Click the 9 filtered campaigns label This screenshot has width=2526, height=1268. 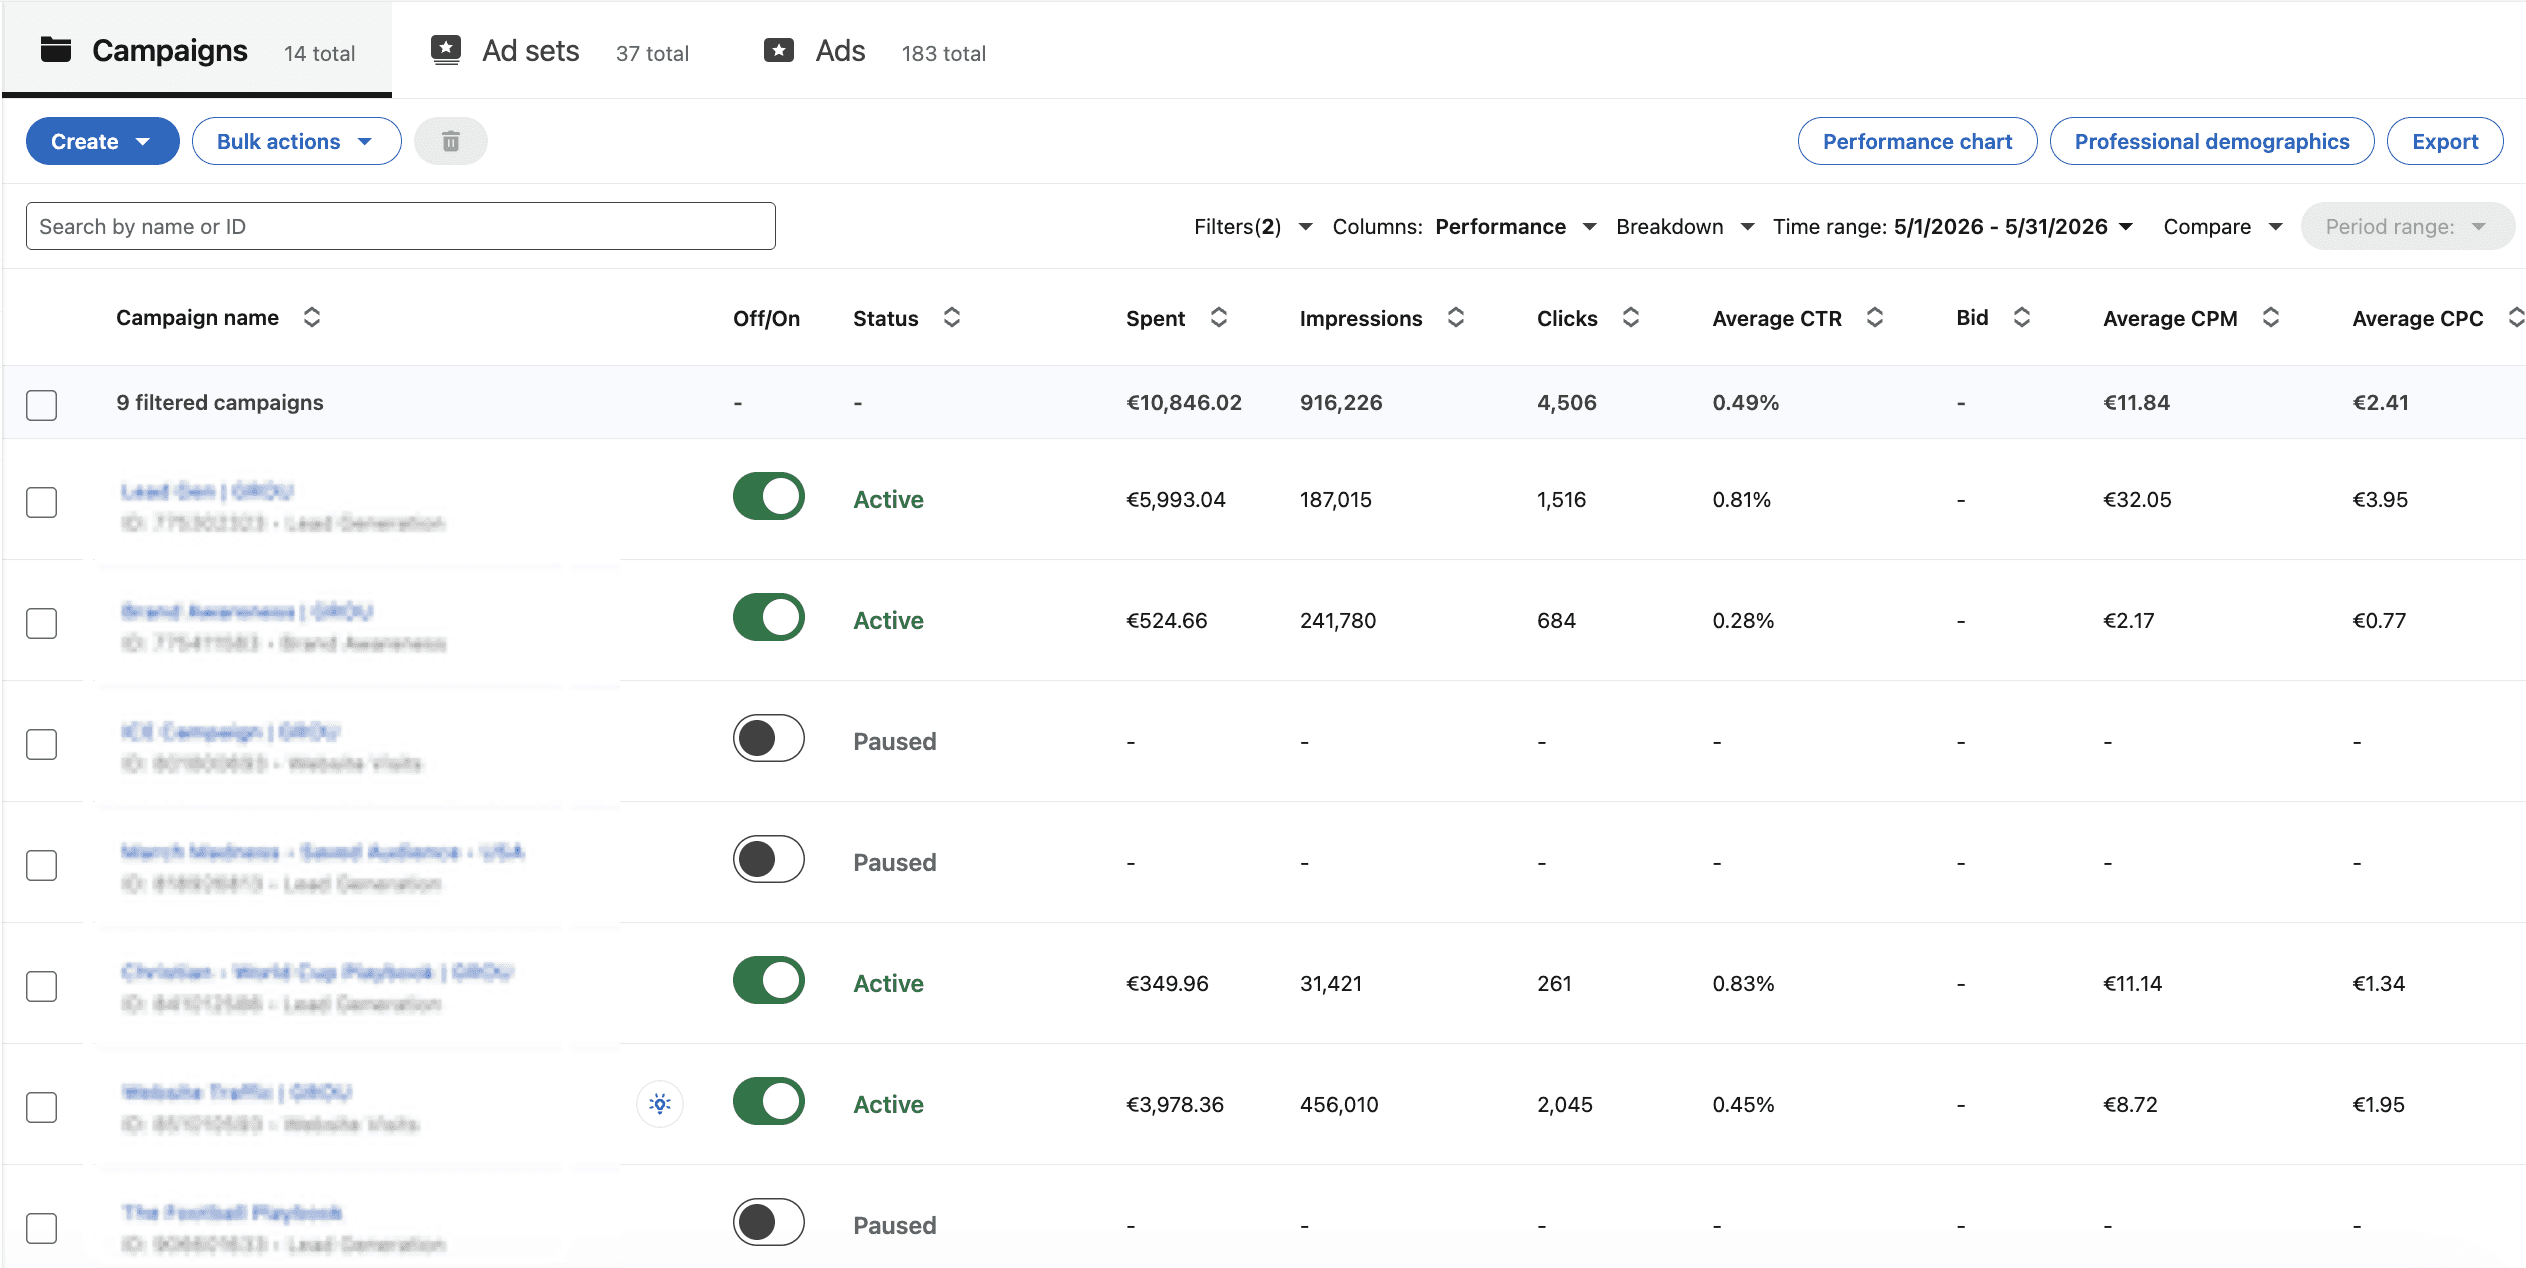coord(220,402)
